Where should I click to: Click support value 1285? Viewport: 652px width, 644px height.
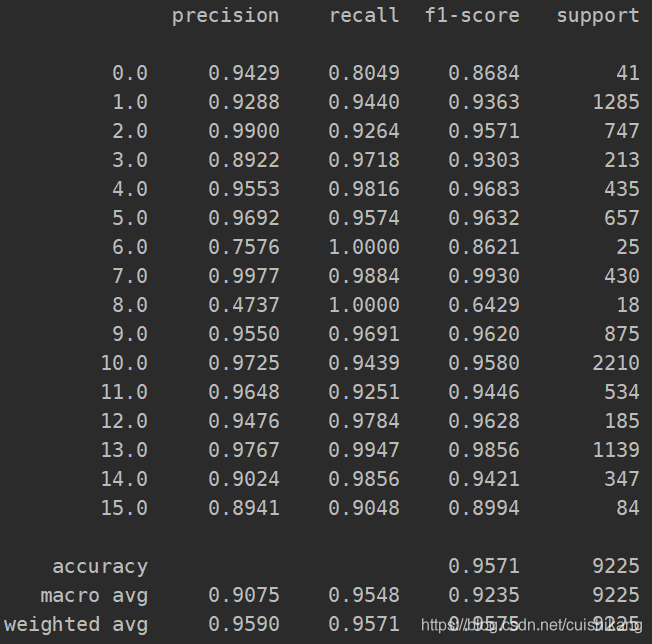616,102
